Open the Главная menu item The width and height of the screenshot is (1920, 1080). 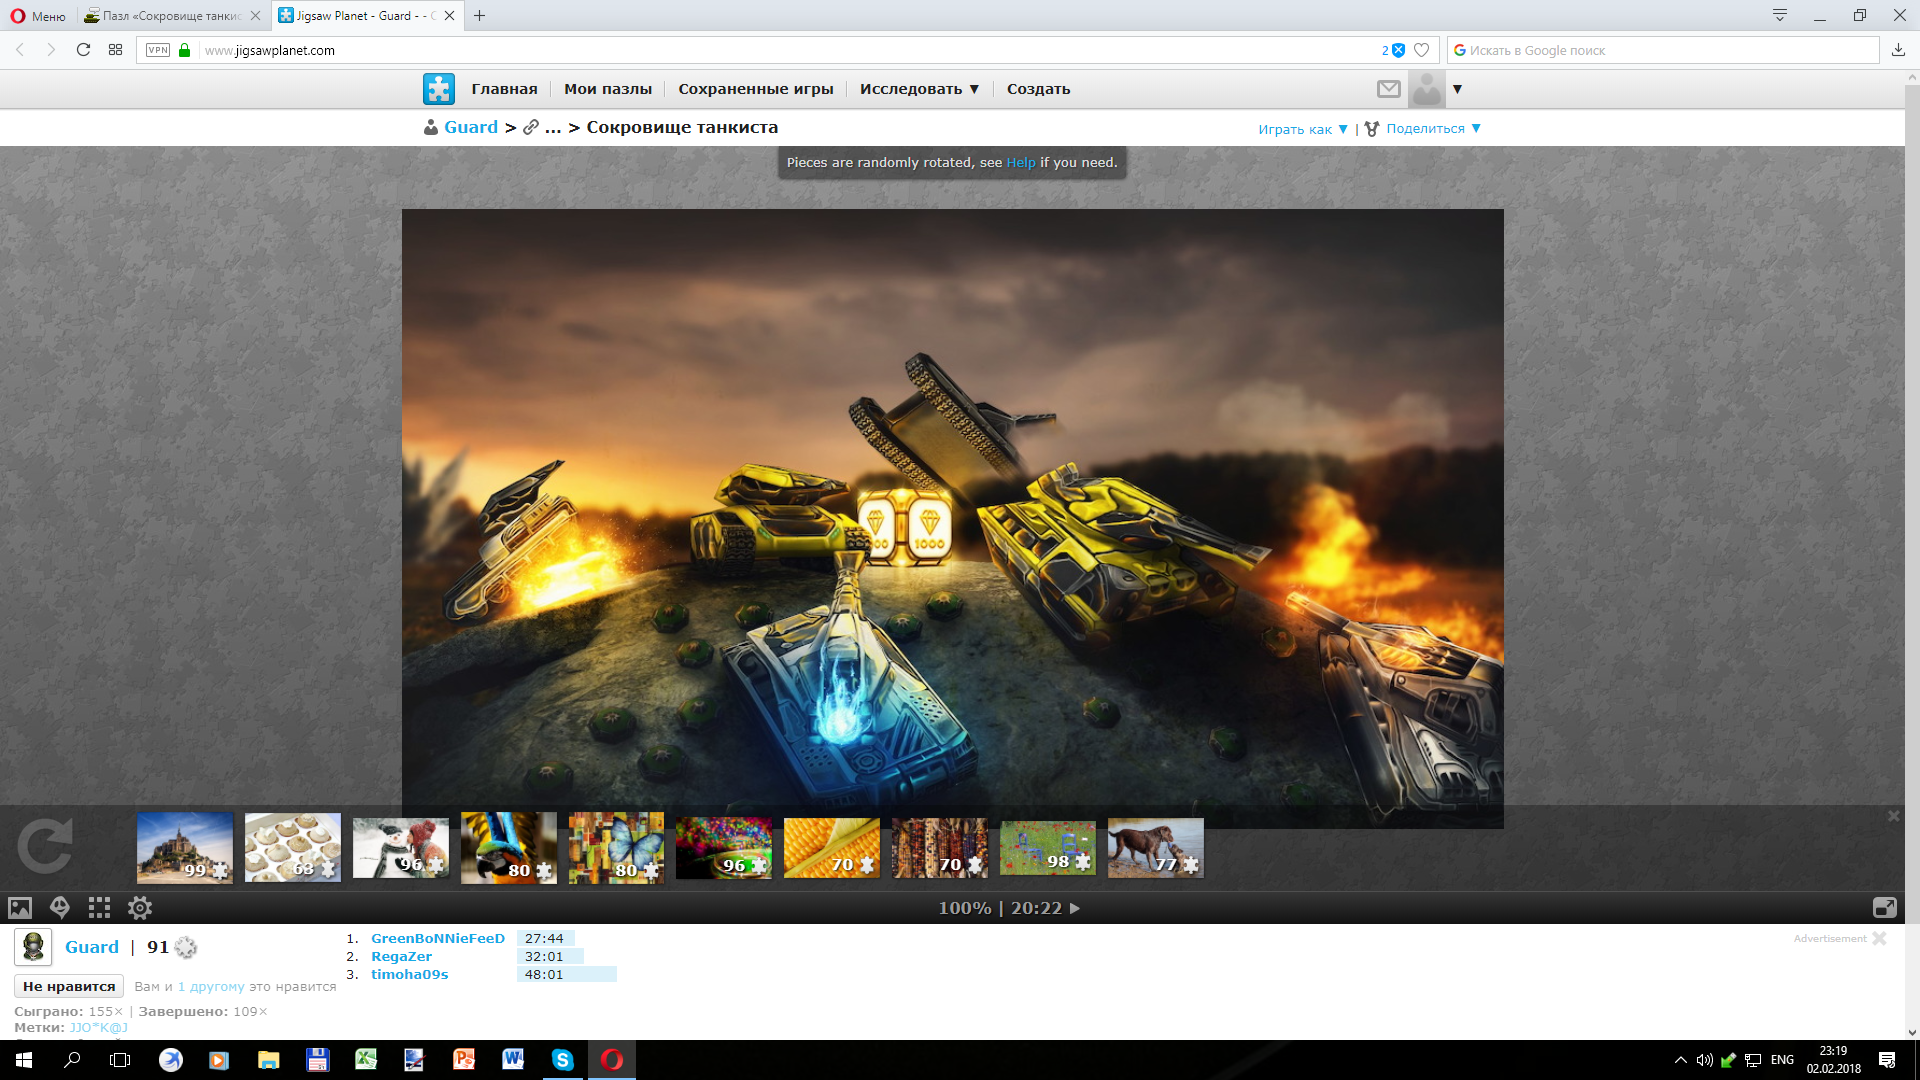pos(504,89)
